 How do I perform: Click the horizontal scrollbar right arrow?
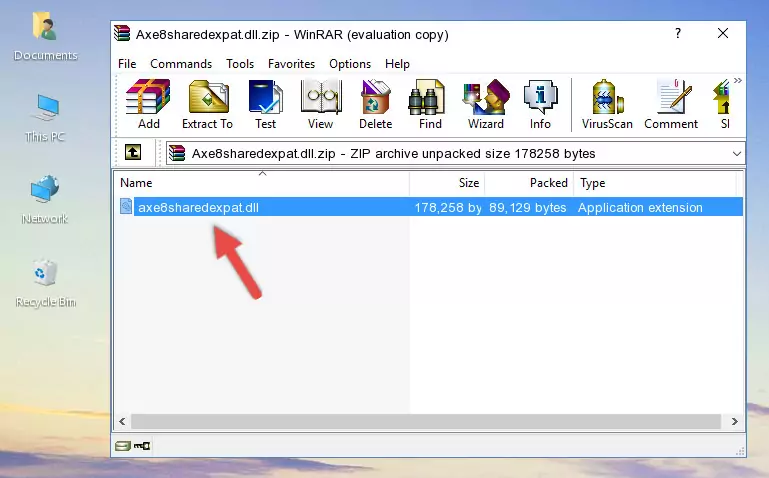(734, 421)
